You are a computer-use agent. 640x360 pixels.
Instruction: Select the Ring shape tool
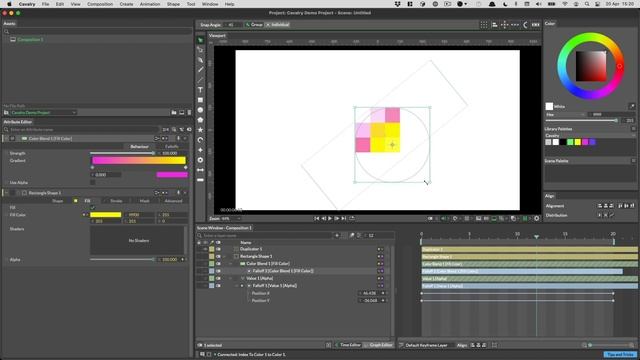[x=200, y=160]
